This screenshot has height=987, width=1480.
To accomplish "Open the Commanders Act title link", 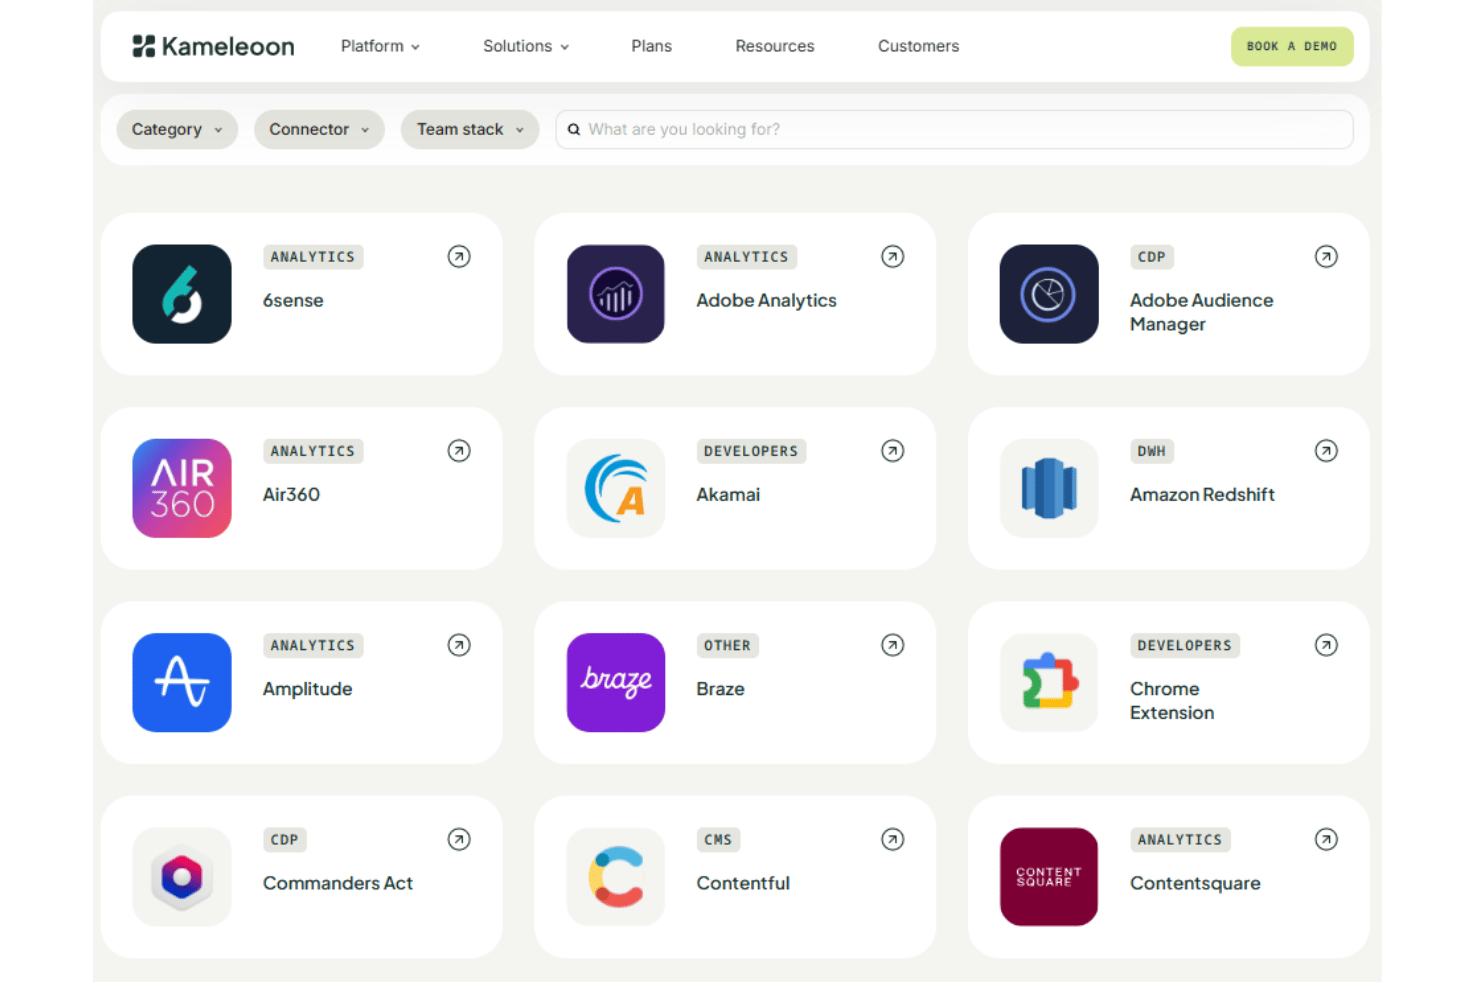I will pyautogui.click(x=338, y=883).
